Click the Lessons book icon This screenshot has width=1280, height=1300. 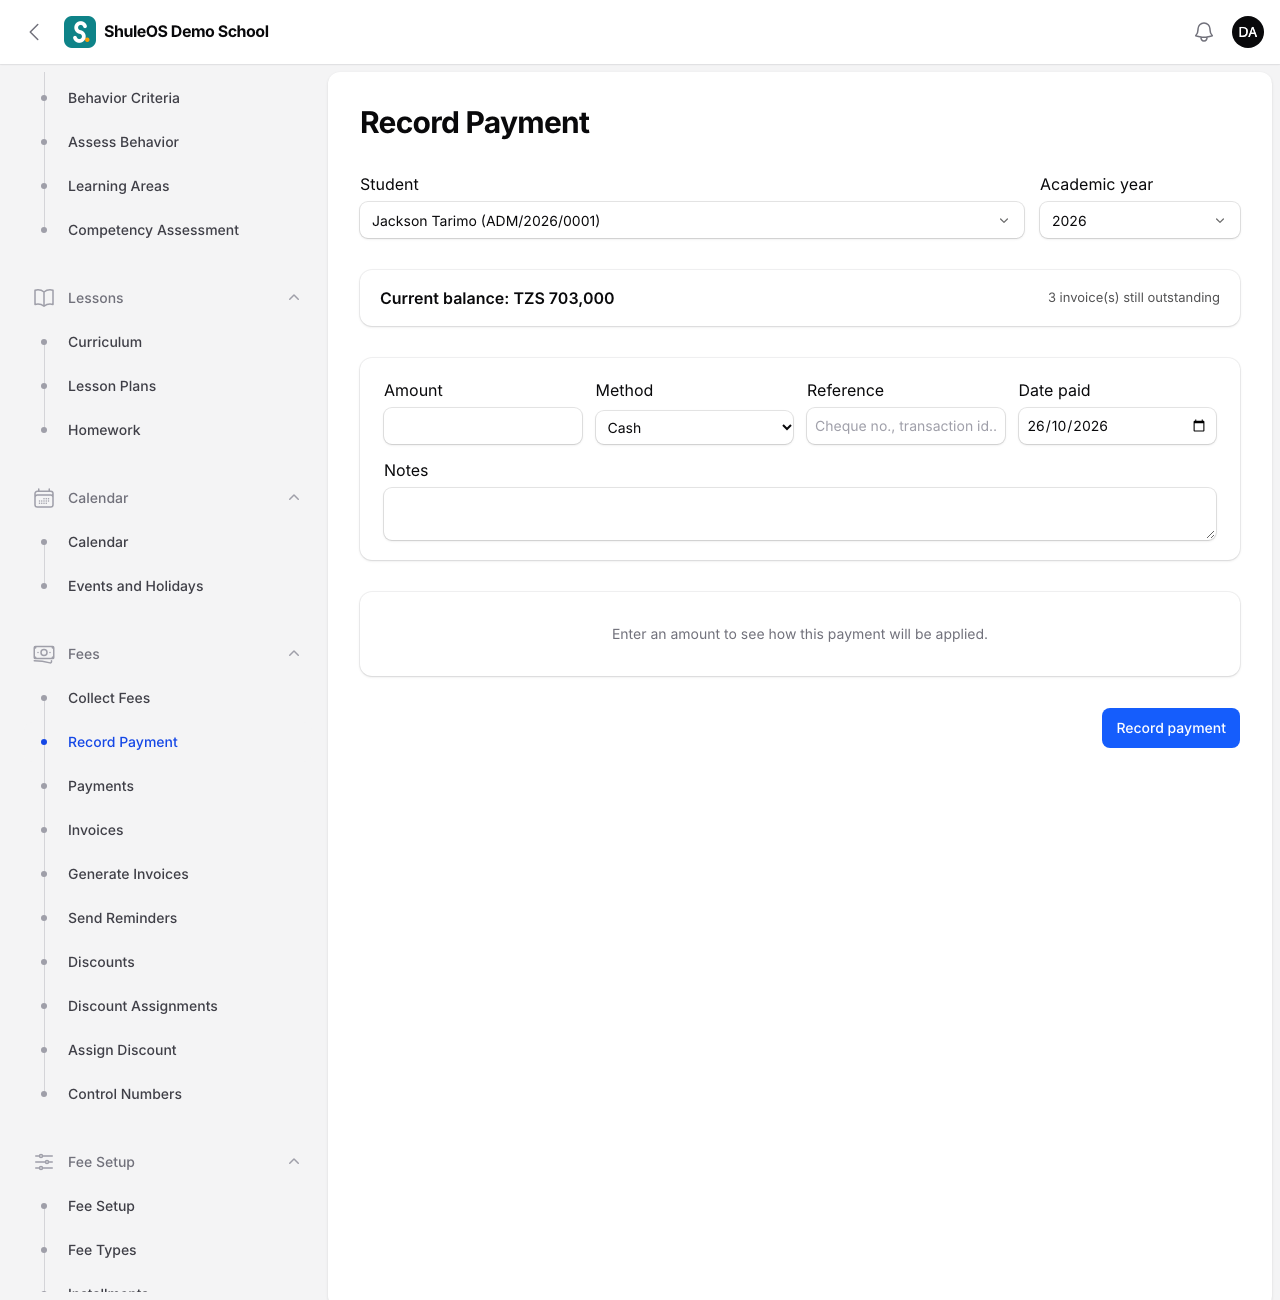(44, 298)
